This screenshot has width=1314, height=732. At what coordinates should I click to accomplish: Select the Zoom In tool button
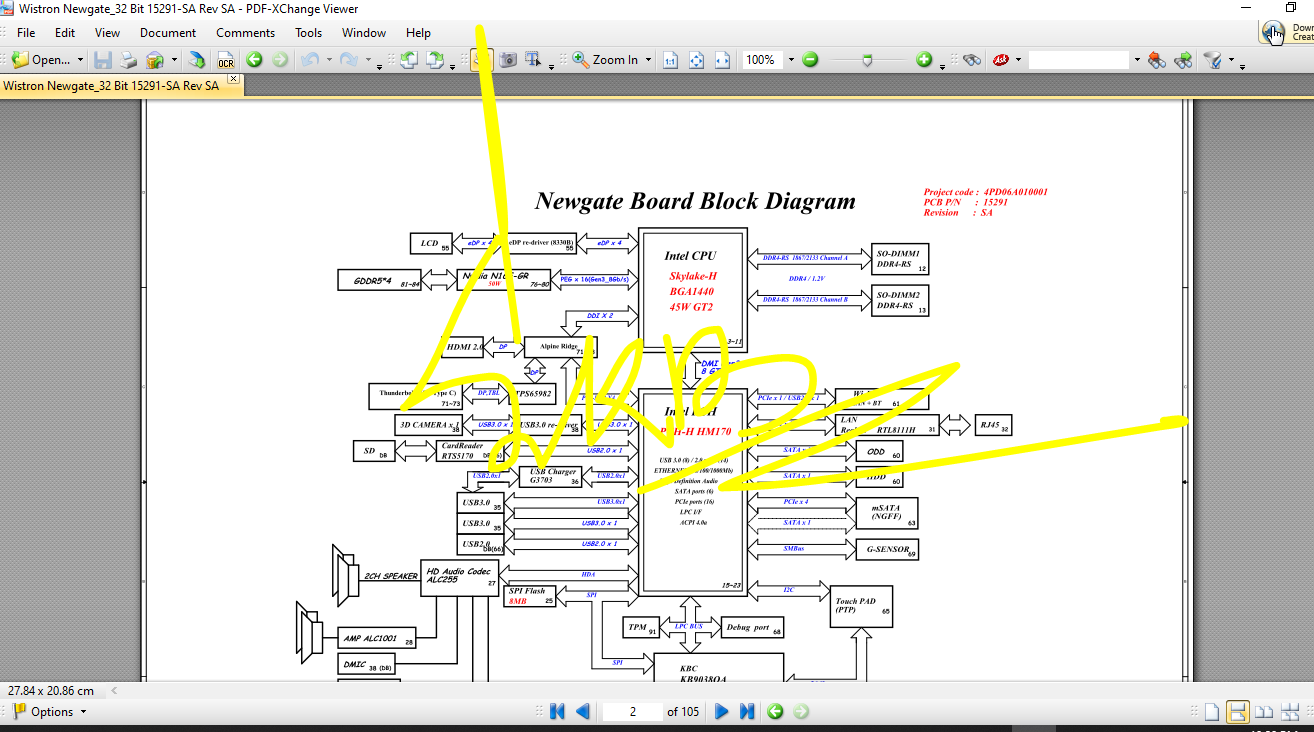pyautogui.click(x=606, y=60)
